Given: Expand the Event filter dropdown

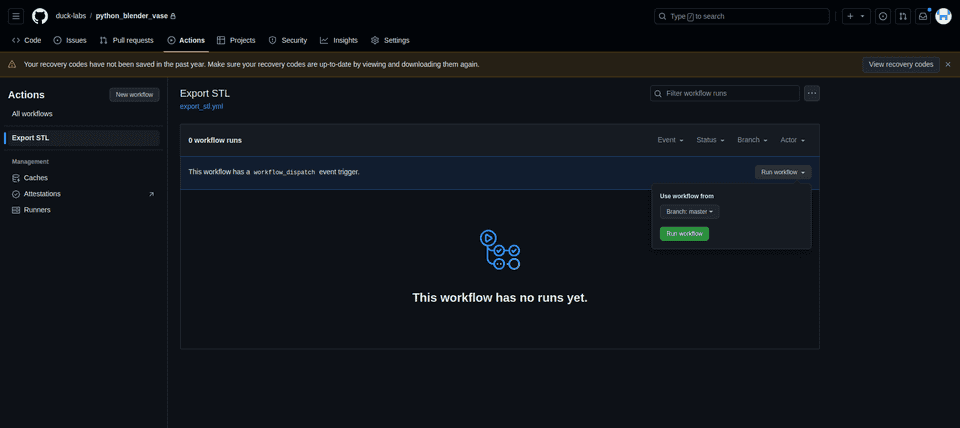Looking at the screenshot, I should click(670, 140).
